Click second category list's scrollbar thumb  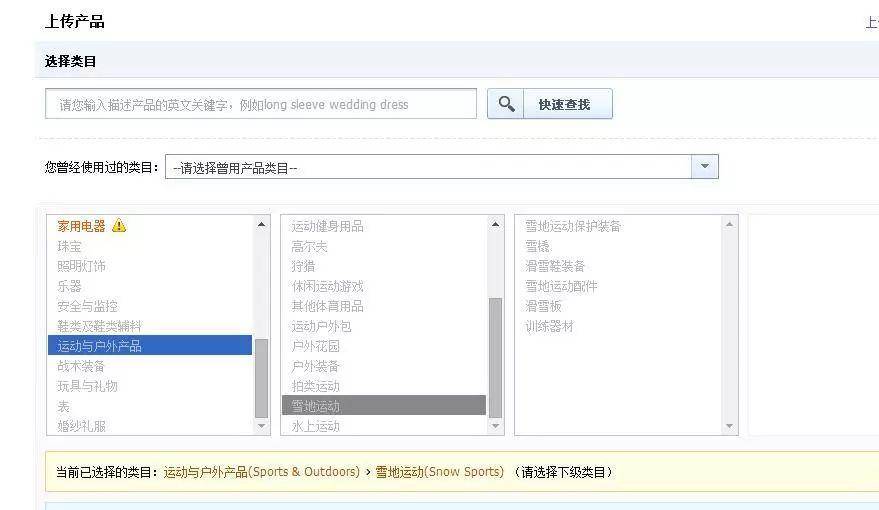click(x=495, y=358)
